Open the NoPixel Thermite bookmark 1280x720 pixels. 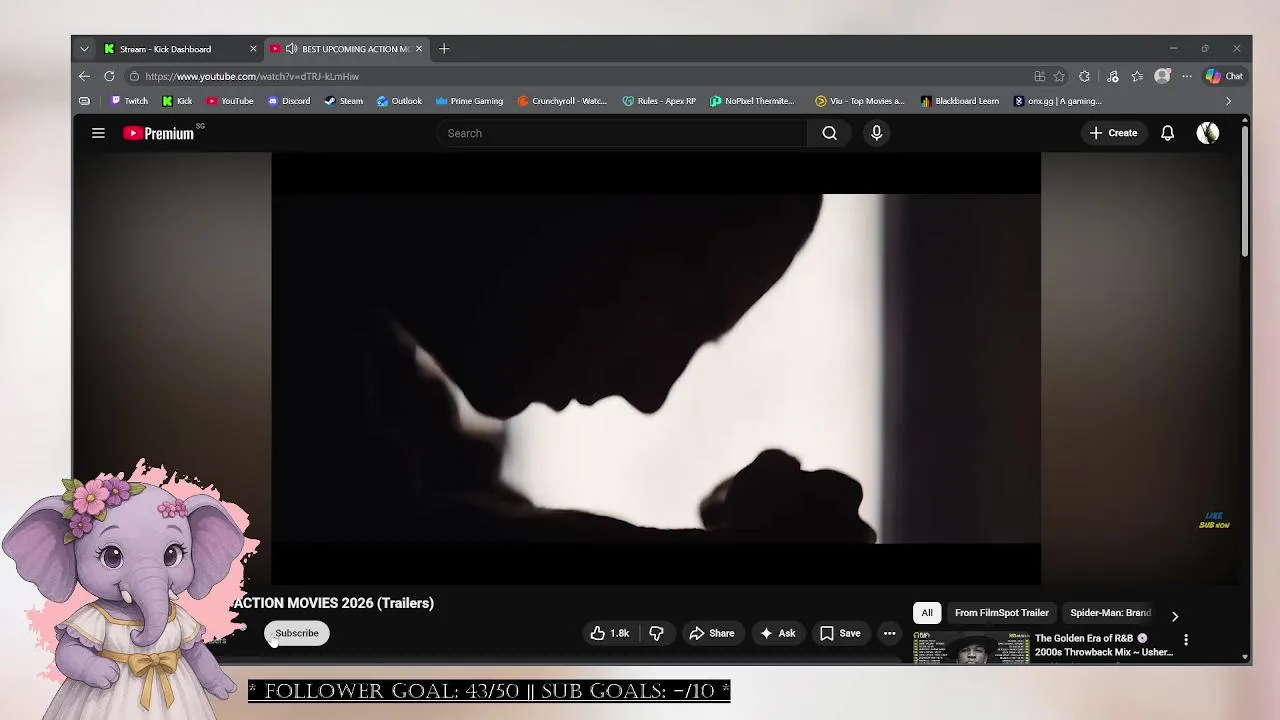(752, 101)
